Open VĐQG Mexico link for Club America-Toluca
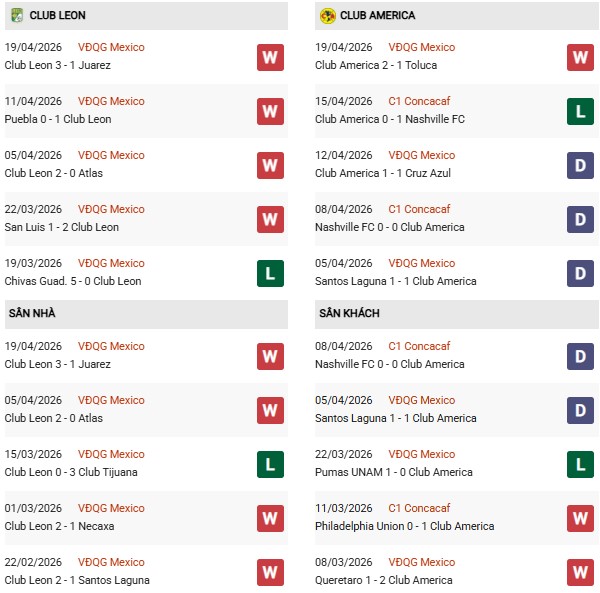Viewport: 600px width, 593px height. [x=421, y=47]
